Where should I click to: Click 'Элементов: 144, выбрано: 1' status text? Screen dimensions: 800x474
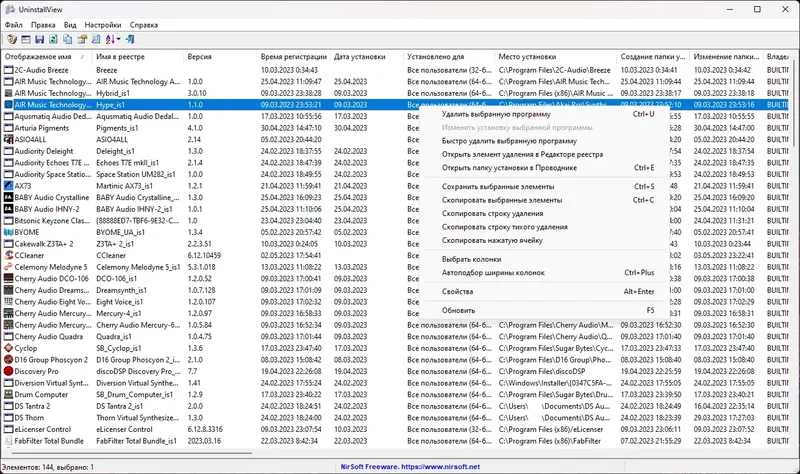tap(48, 467)
